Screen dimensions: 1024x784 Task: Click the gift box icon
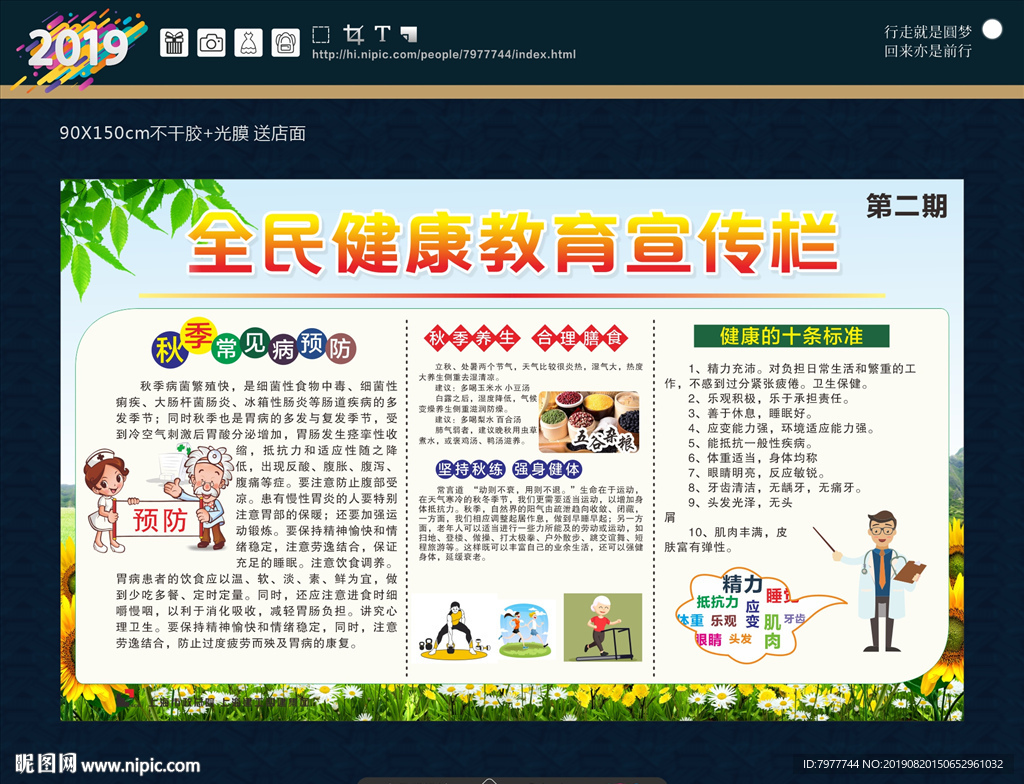pyautogui.click(x=174, y=43)
